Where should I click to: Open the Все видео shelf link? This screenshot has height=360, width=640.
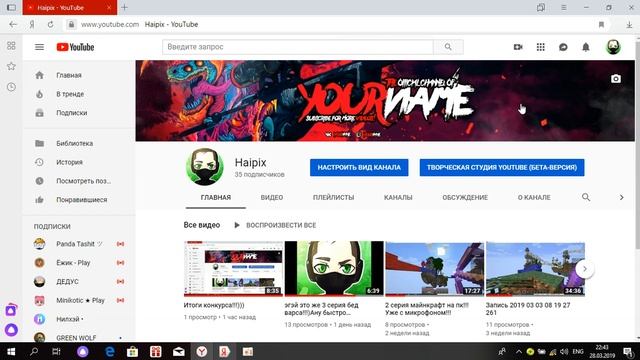[202, 225]
